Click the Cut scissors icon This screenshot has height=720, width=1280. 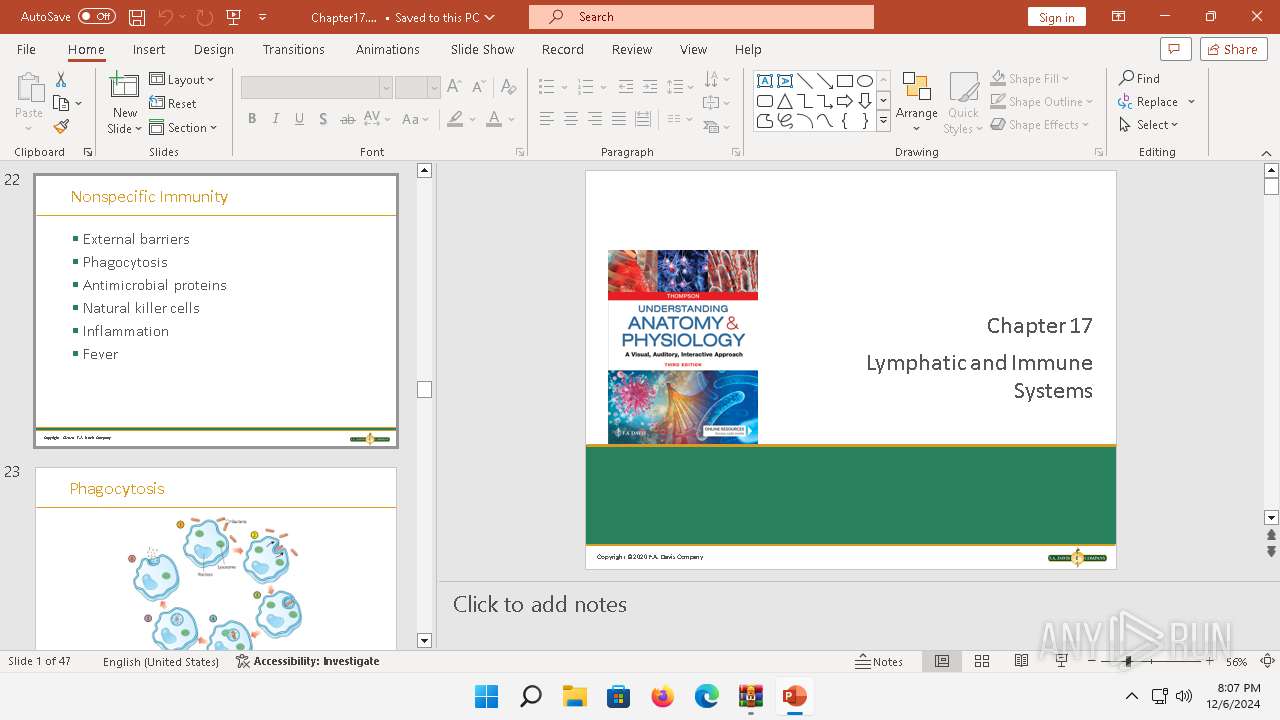coord(61,80)
